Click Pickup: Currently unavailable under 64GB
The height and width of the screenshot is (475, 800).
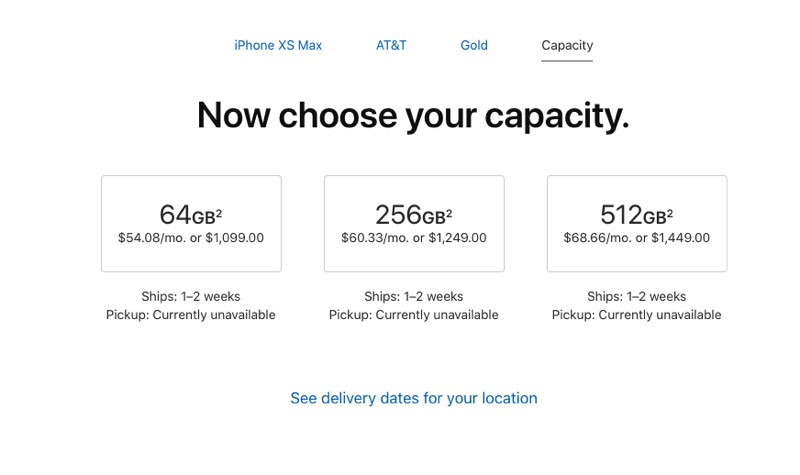(191, 314)
